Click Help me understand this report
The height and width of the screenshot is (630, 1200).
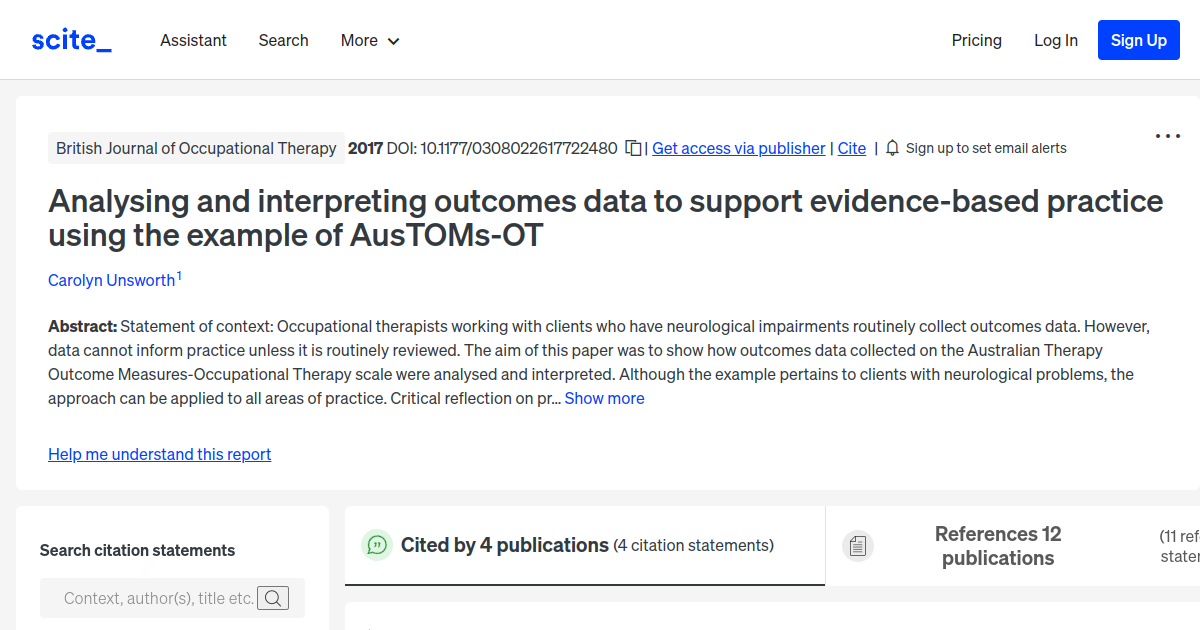click(x=159, y=454)
